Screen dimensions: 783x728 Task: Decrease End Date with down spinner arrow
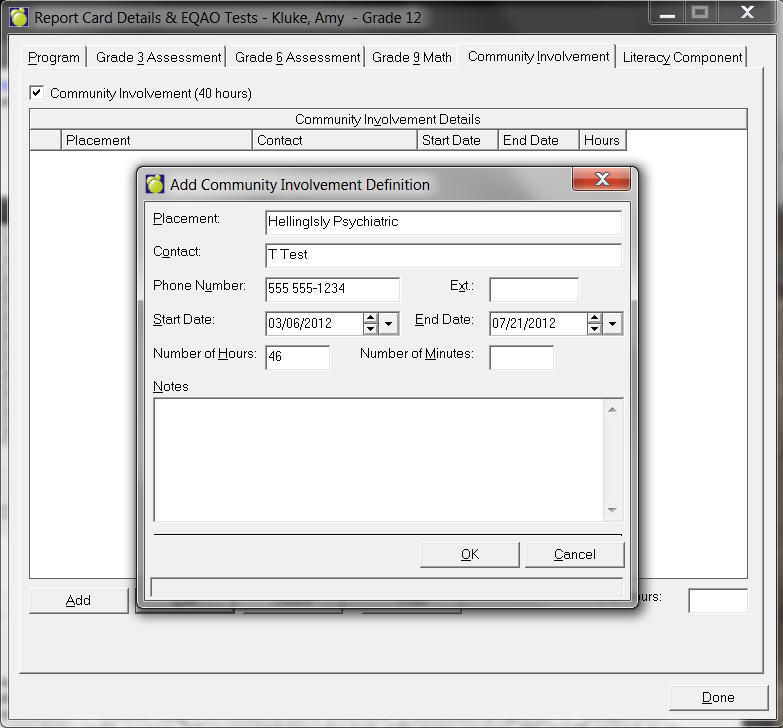[594, 329]
